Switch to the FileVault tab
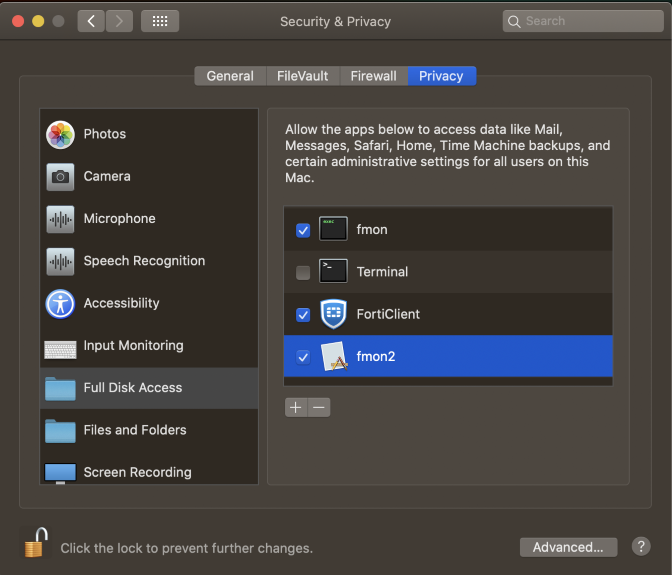The image size is (672, 575). coord(303,76)
